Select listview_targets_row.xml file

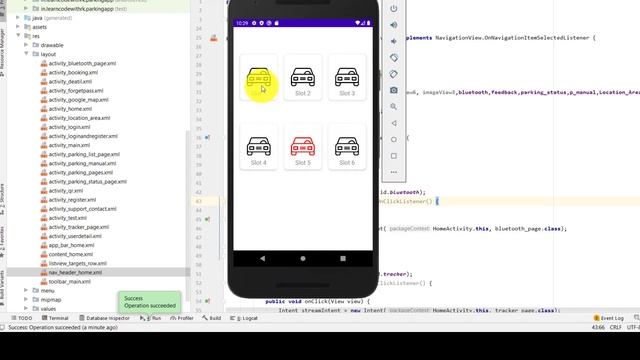pyautogui.click(x=73, y=263)
